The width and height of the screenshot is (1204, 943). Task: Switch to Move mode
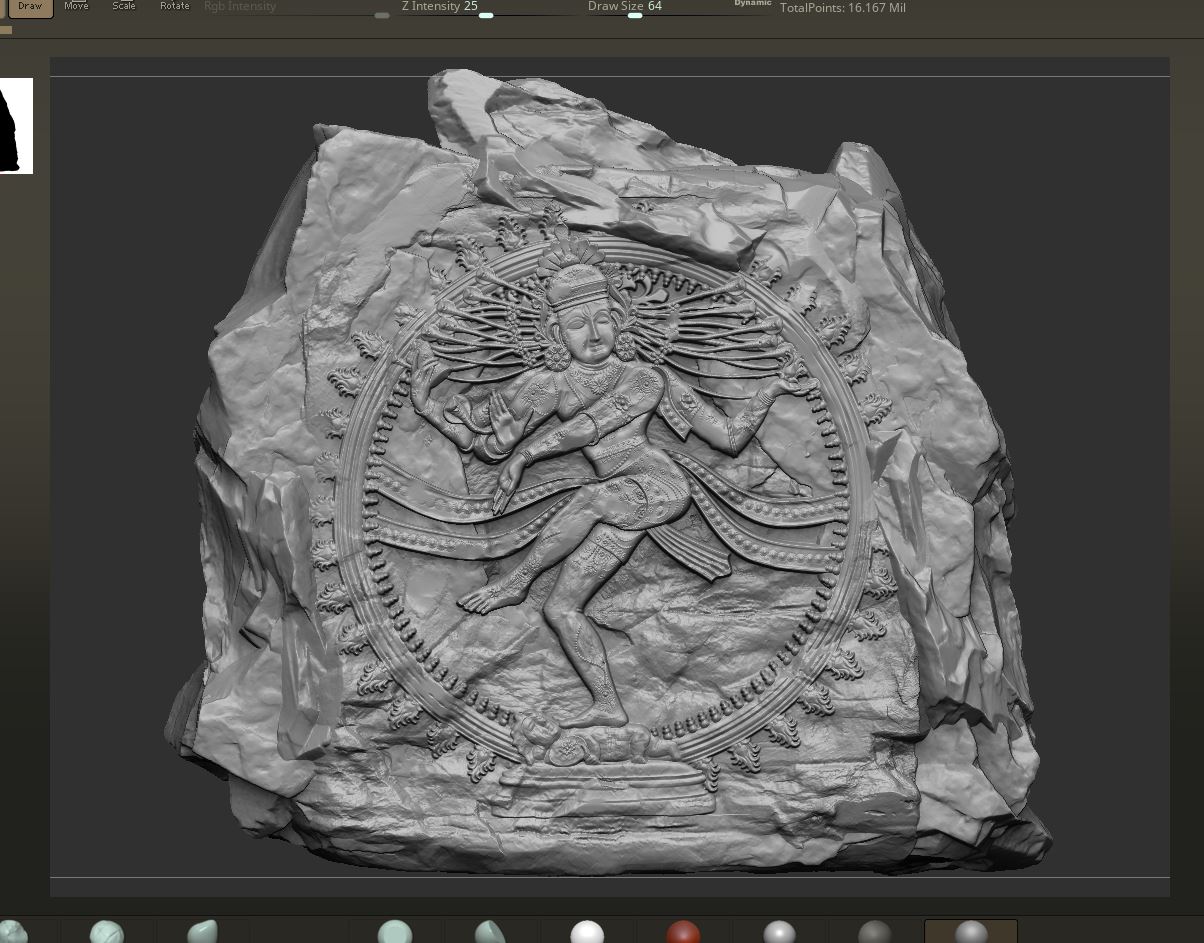[76, 7]
